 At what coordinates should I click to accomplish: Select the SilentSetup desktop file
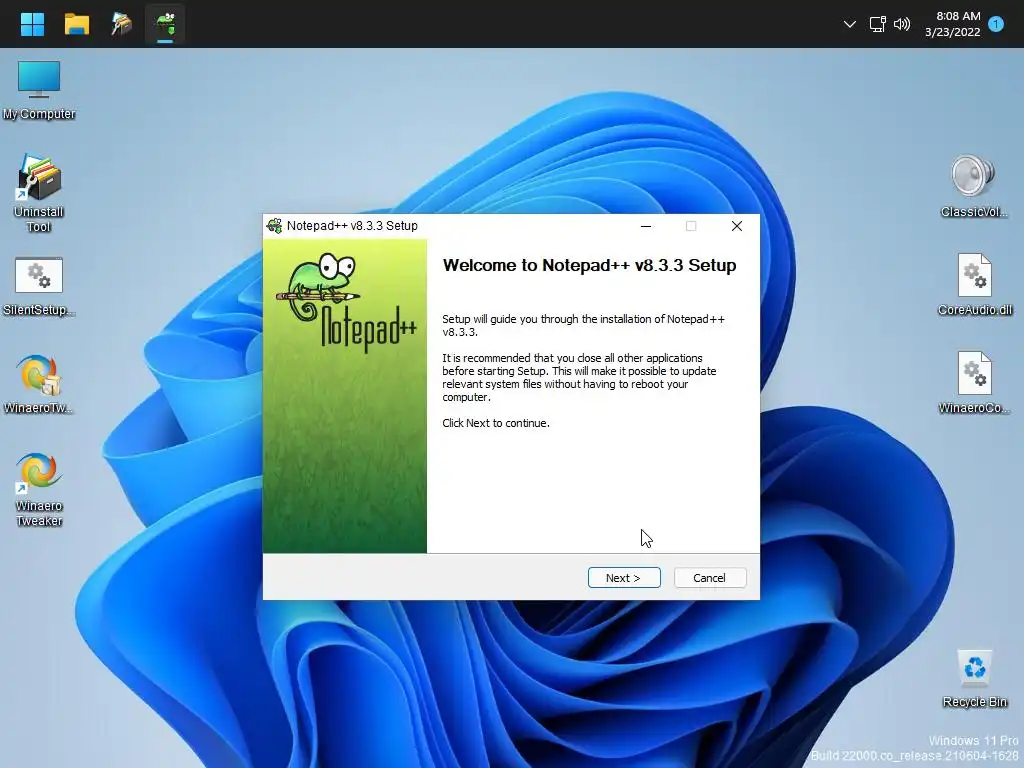[x=39, y=286]
